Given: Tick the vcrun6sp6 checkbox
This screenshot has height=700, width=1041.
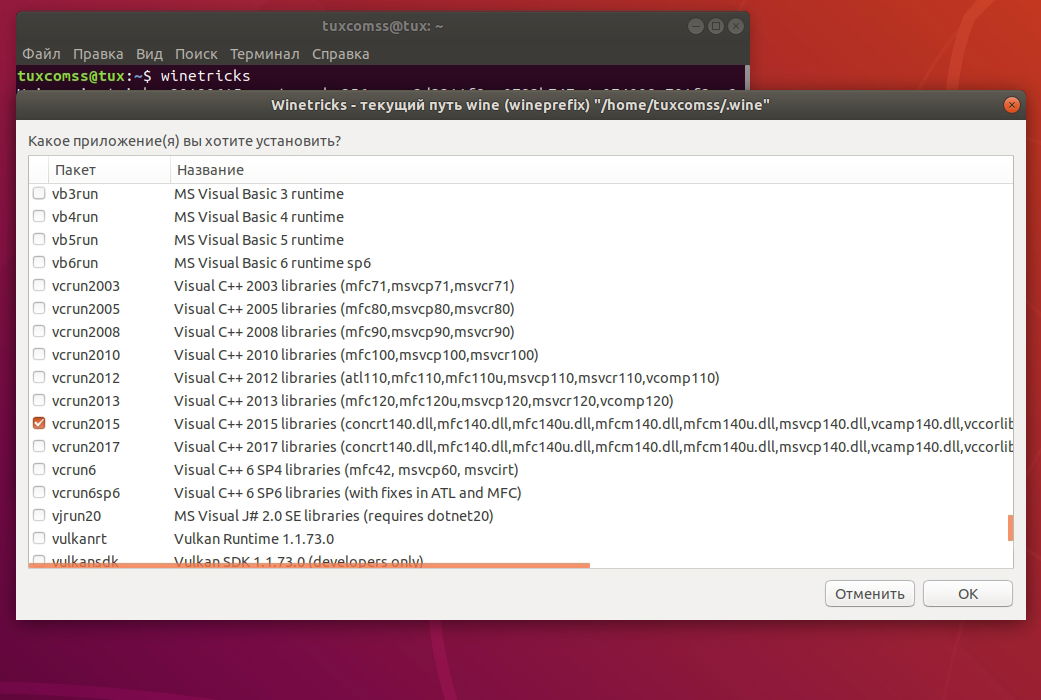Looking at the screenshot, I should (39, 492).
